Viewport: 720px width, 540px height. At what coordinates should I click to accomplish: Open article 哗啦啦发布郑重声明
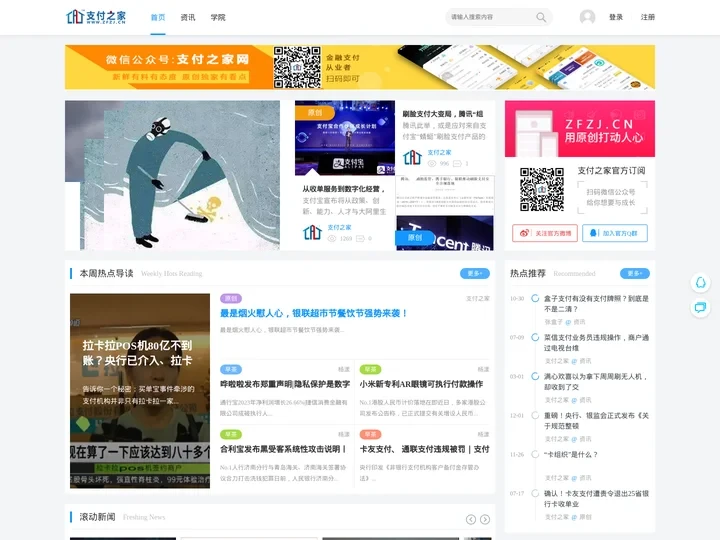point(285,384)
